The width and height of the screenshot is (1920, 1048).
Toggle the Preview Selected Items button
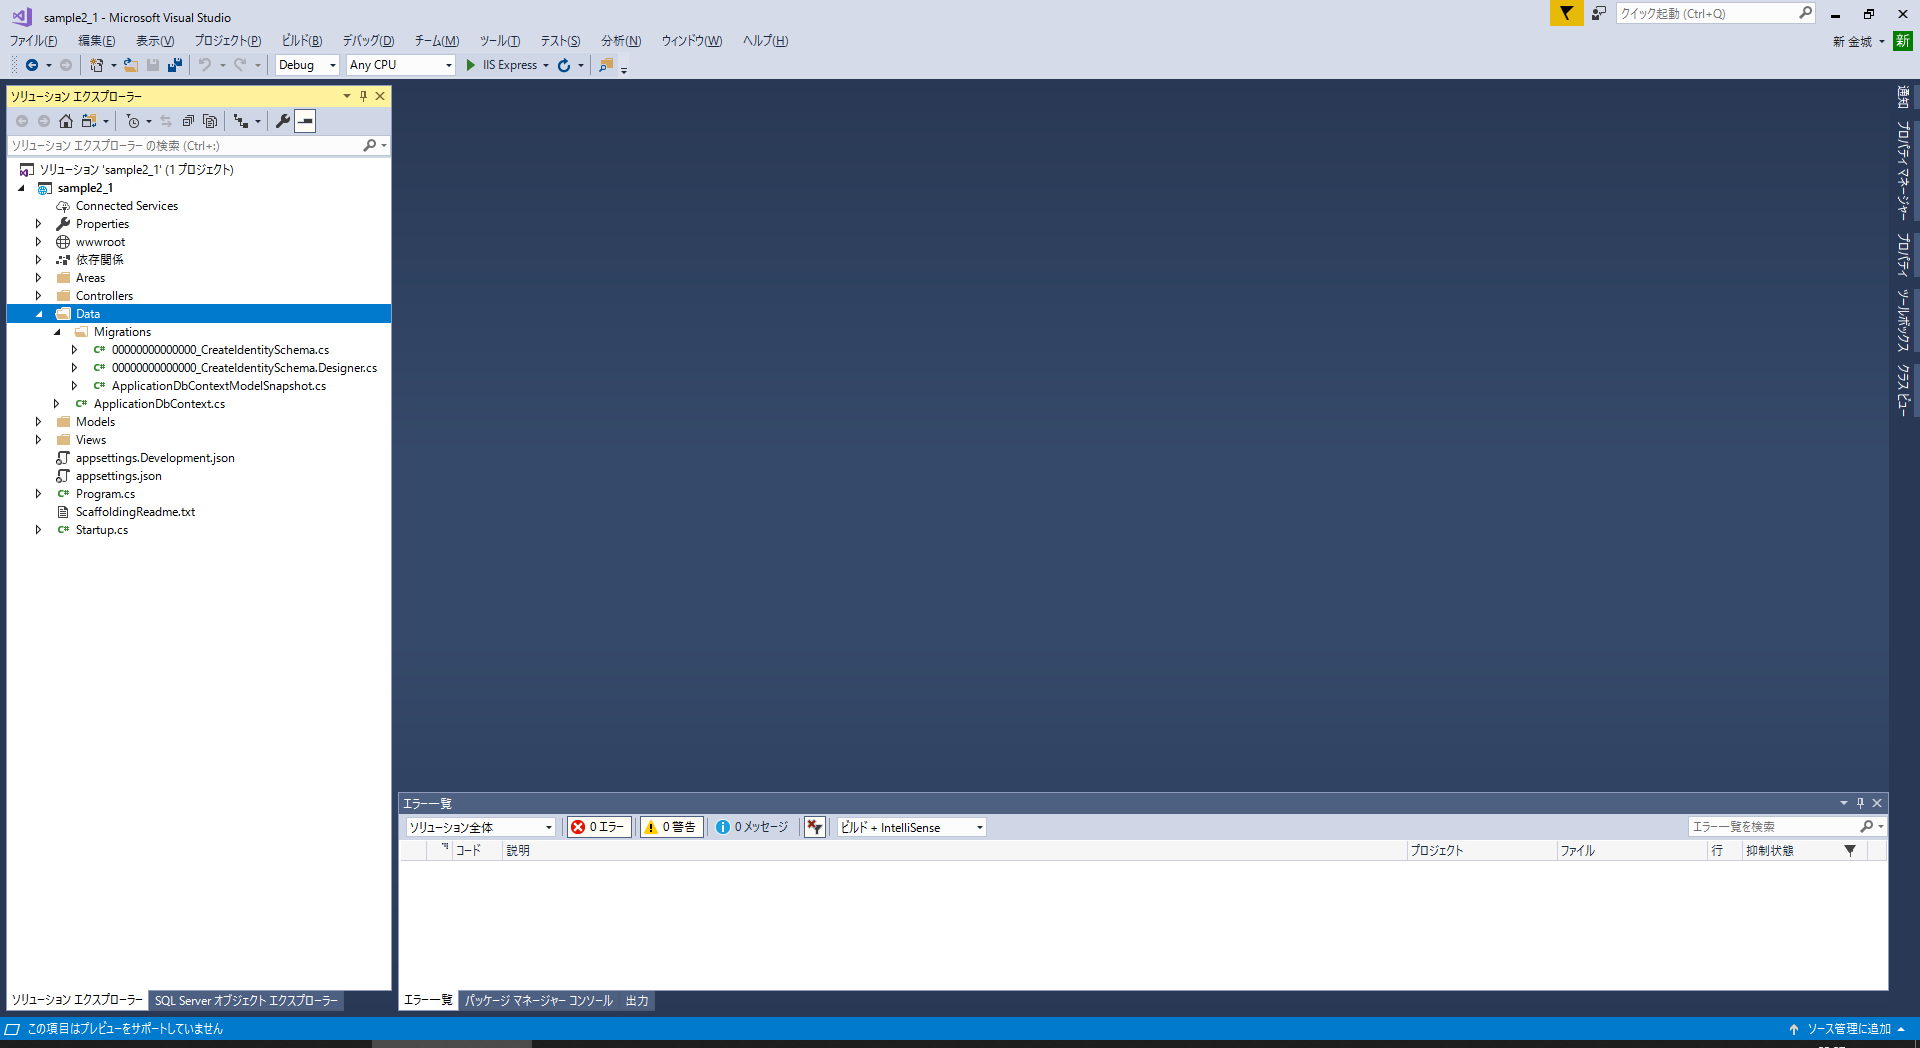tap(306, 121)
